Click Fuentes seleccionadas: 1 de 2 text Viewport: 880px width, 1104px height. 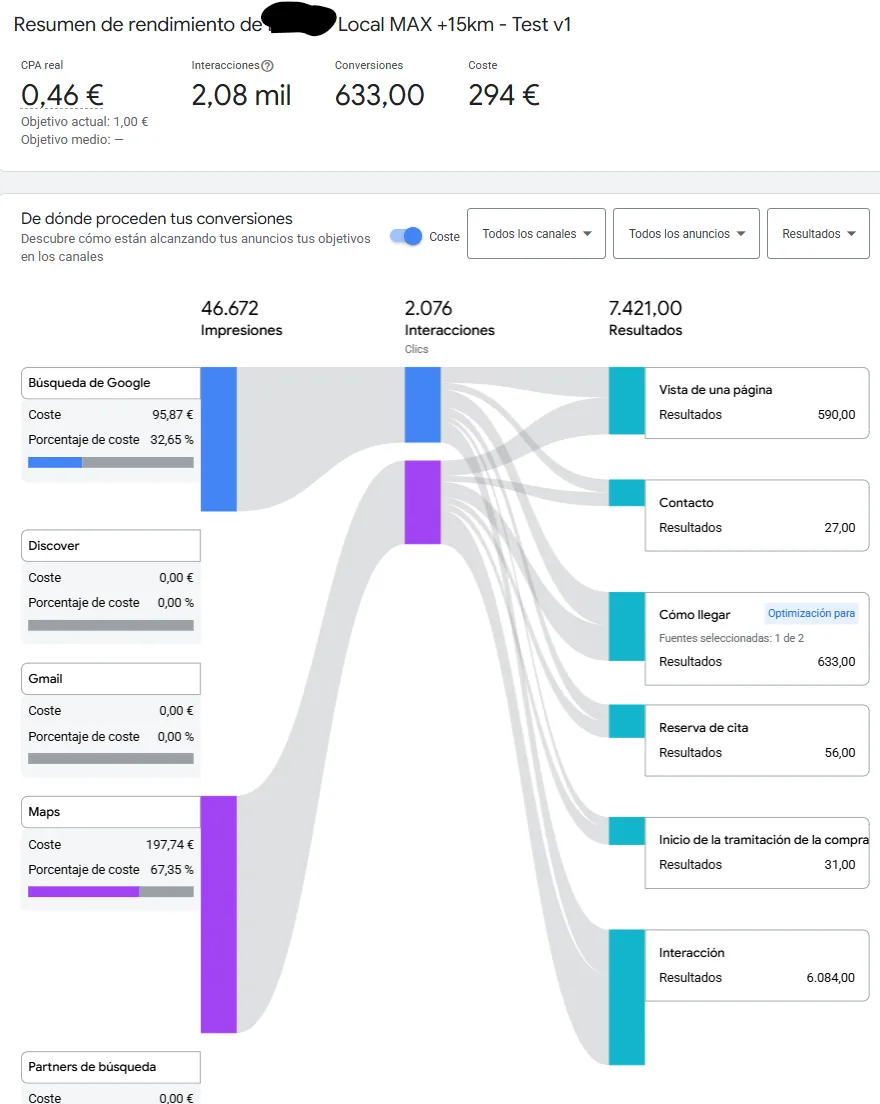coord(731,638)
